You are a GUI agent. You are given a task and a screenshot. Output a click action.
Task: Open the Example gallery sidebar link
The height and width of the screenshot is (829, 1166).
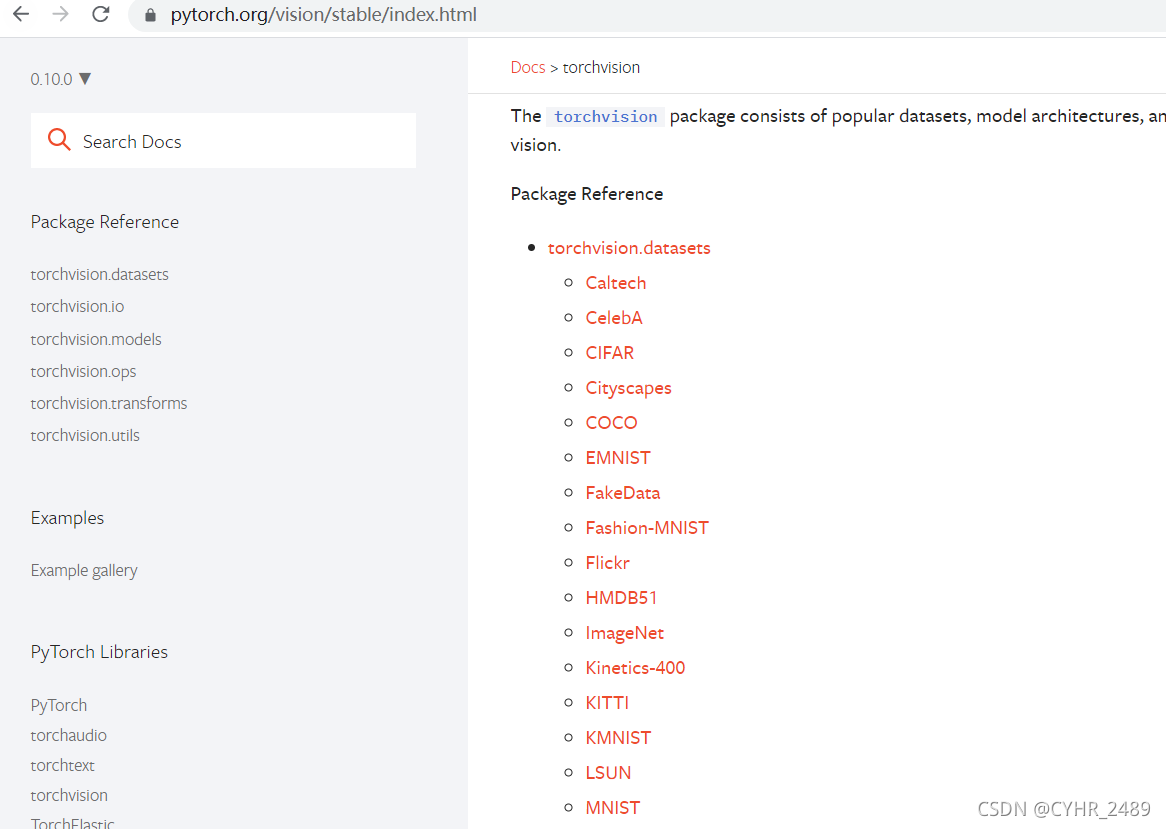tap(84, 570)
